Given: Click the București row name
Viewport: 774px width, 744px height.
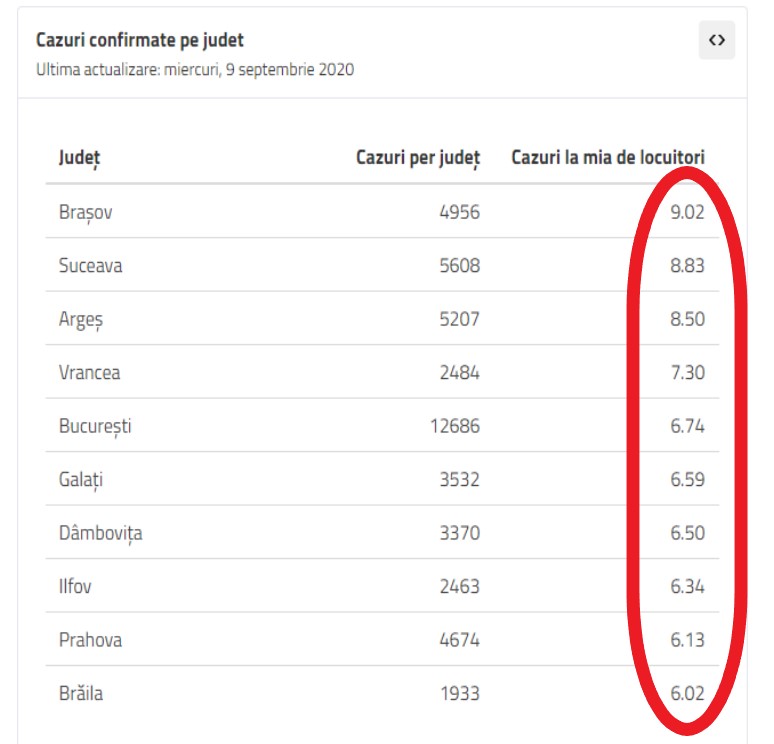Looking at the screenshot, I should 95,426.
